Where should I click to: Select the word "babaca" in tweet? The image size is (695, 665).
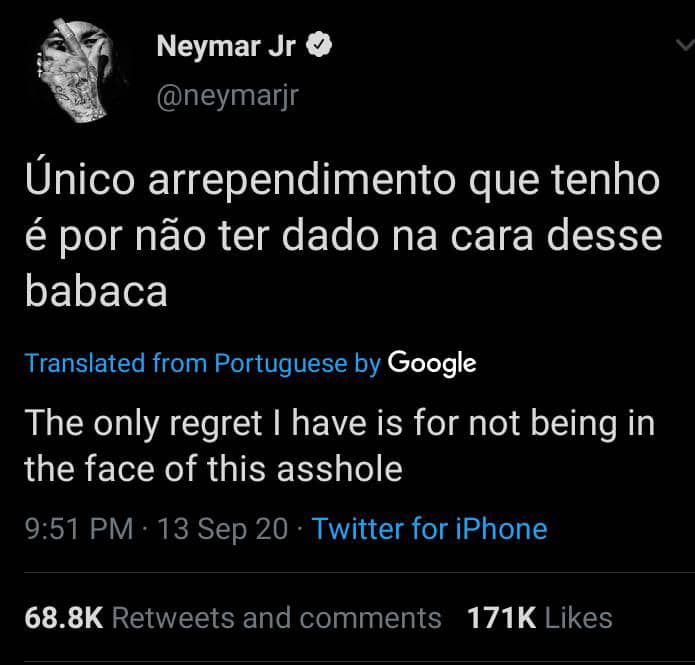click(x=95, y=292)
